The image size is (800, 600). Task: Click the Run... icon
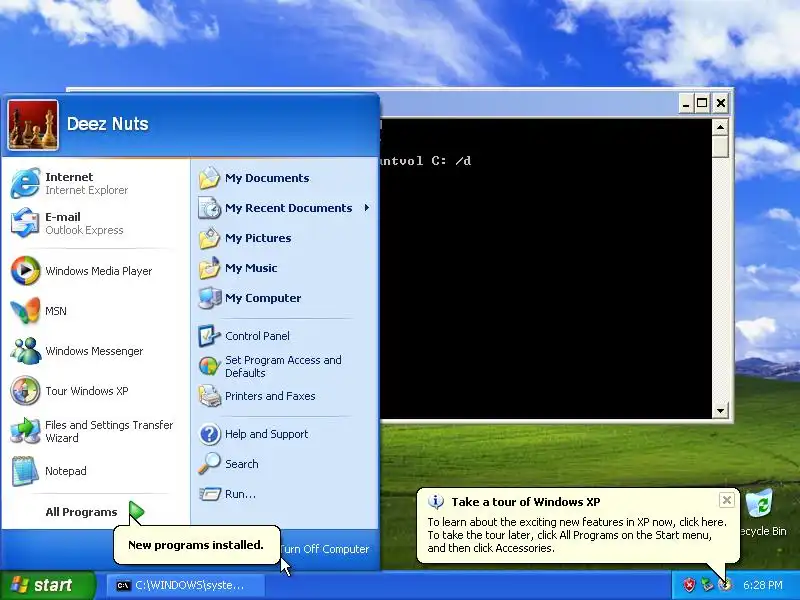click(x=209, y=494)
